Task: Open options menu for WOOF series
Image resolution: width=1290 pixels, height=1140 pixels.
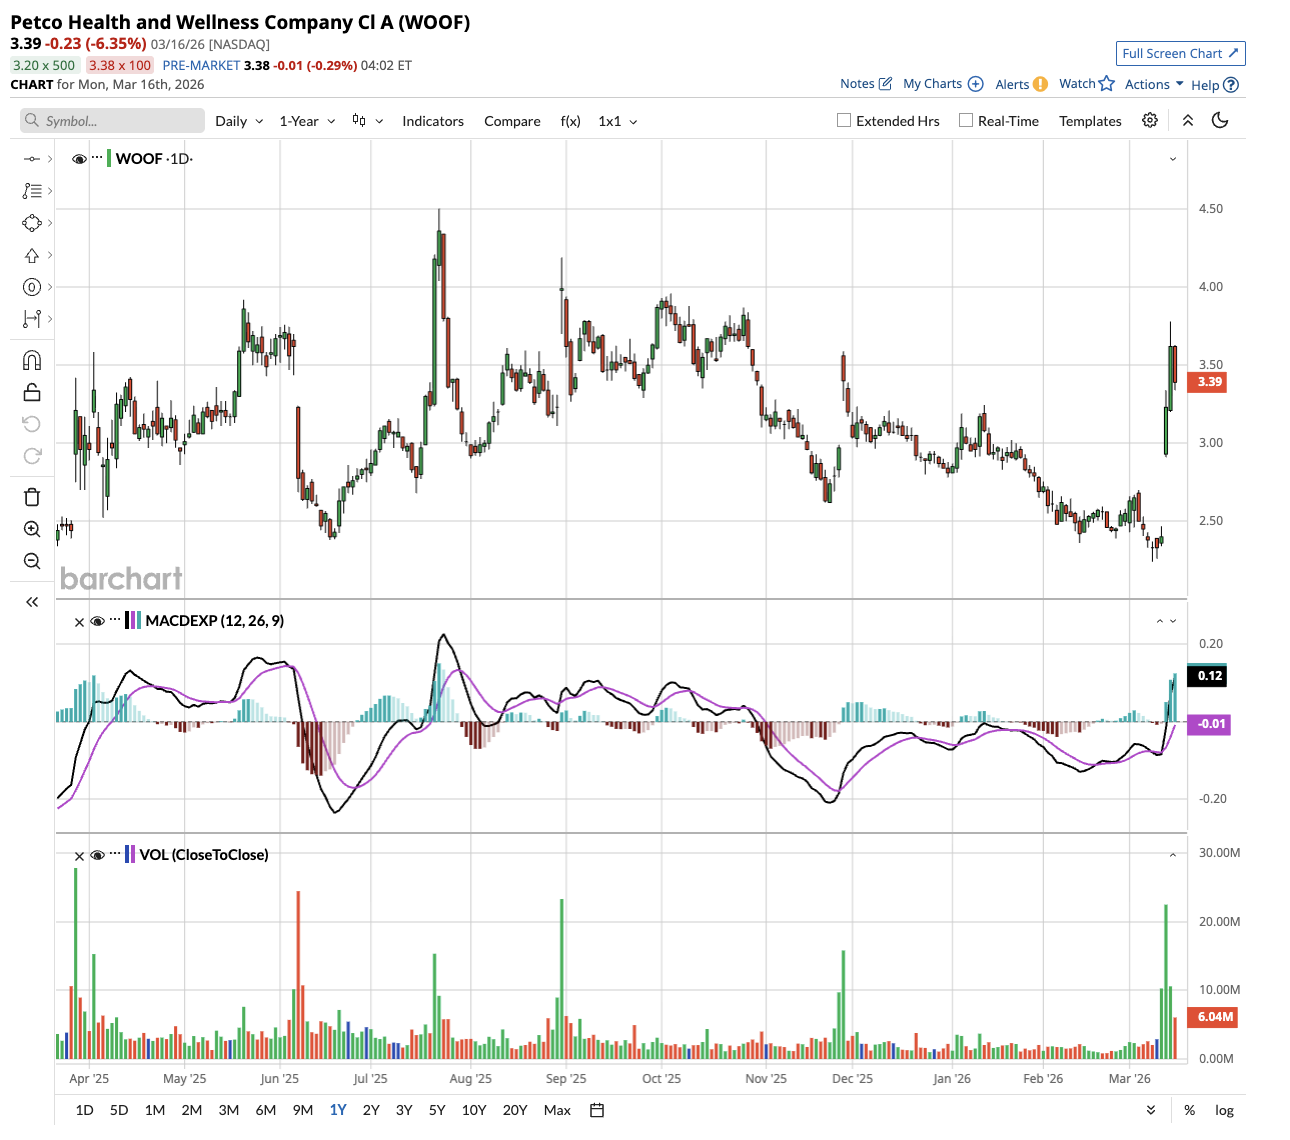Action: click(x=97, y=158)
